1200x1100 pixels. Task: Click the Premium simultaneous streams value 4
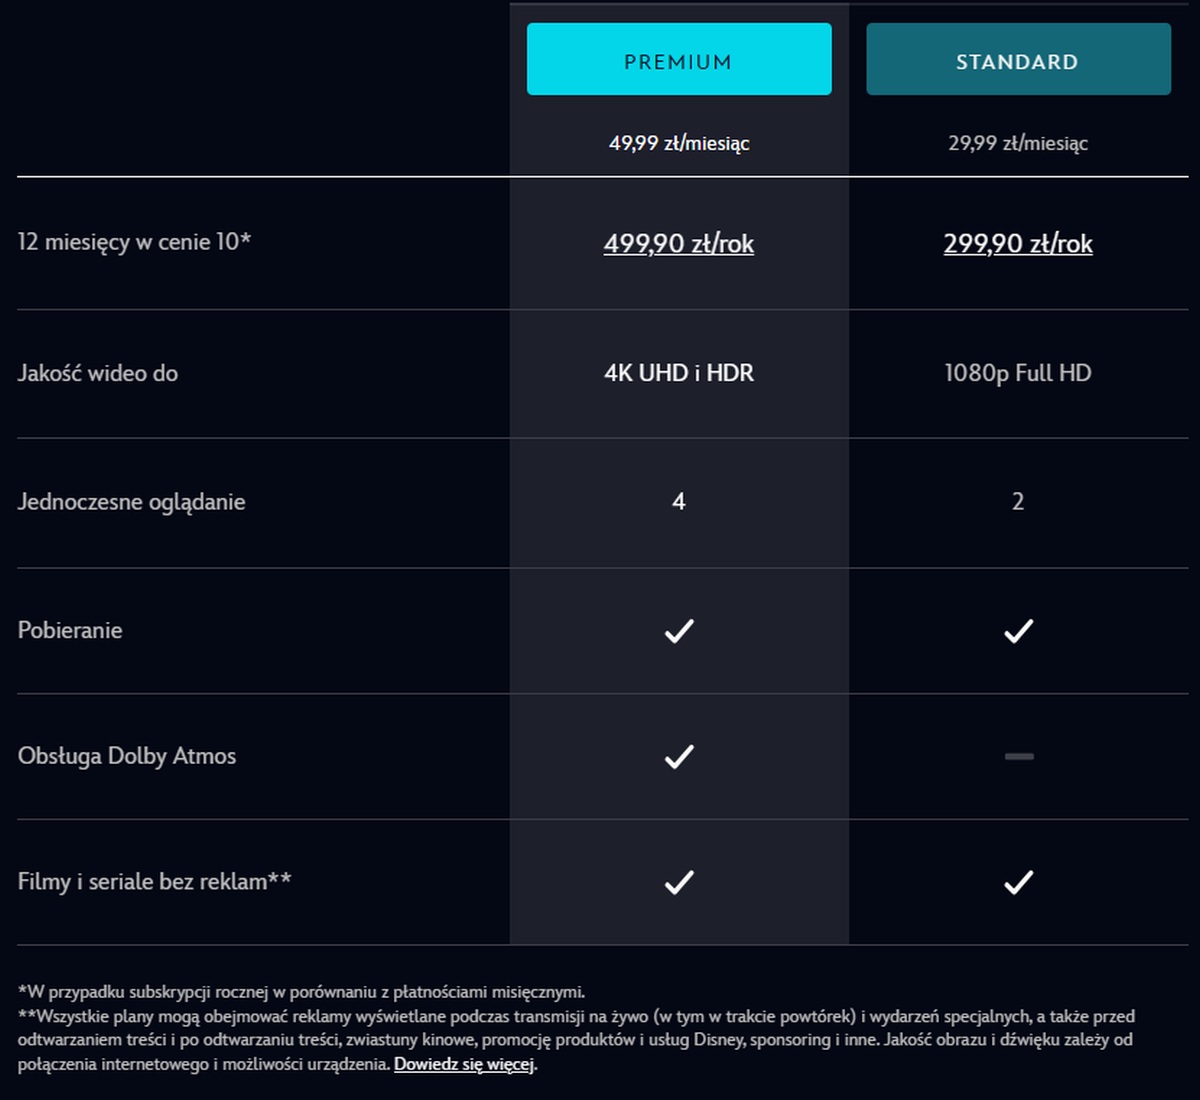coord(679,502)
